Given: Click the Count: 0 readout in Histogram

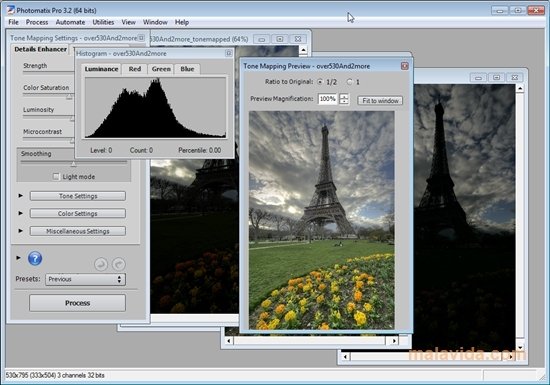Looking at the screenshot, I should 141,150.
